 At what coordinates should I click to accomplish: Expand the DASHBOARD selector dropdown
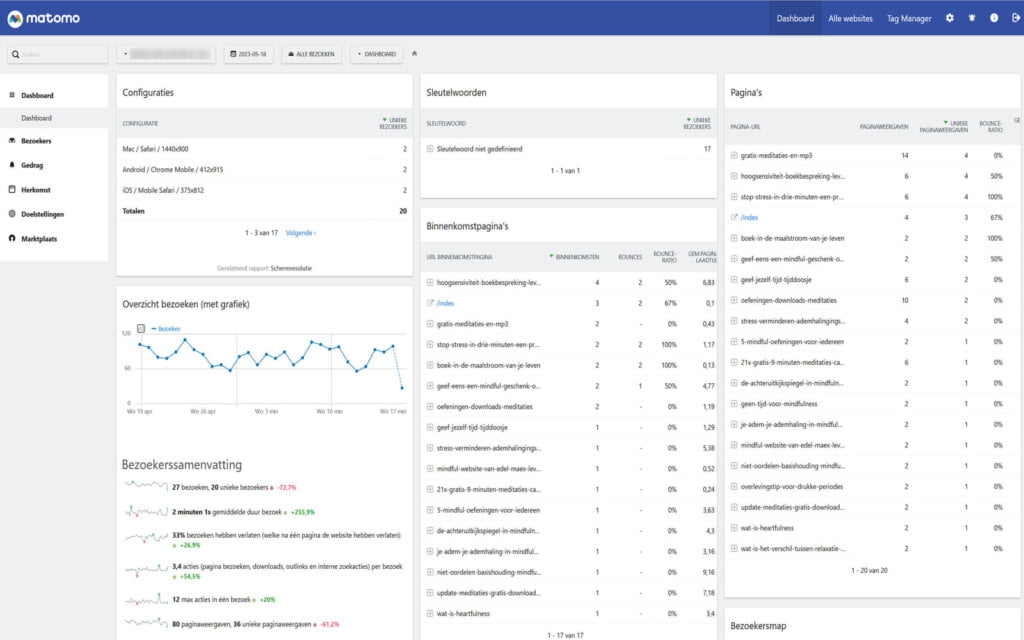[x=379, y=52]
